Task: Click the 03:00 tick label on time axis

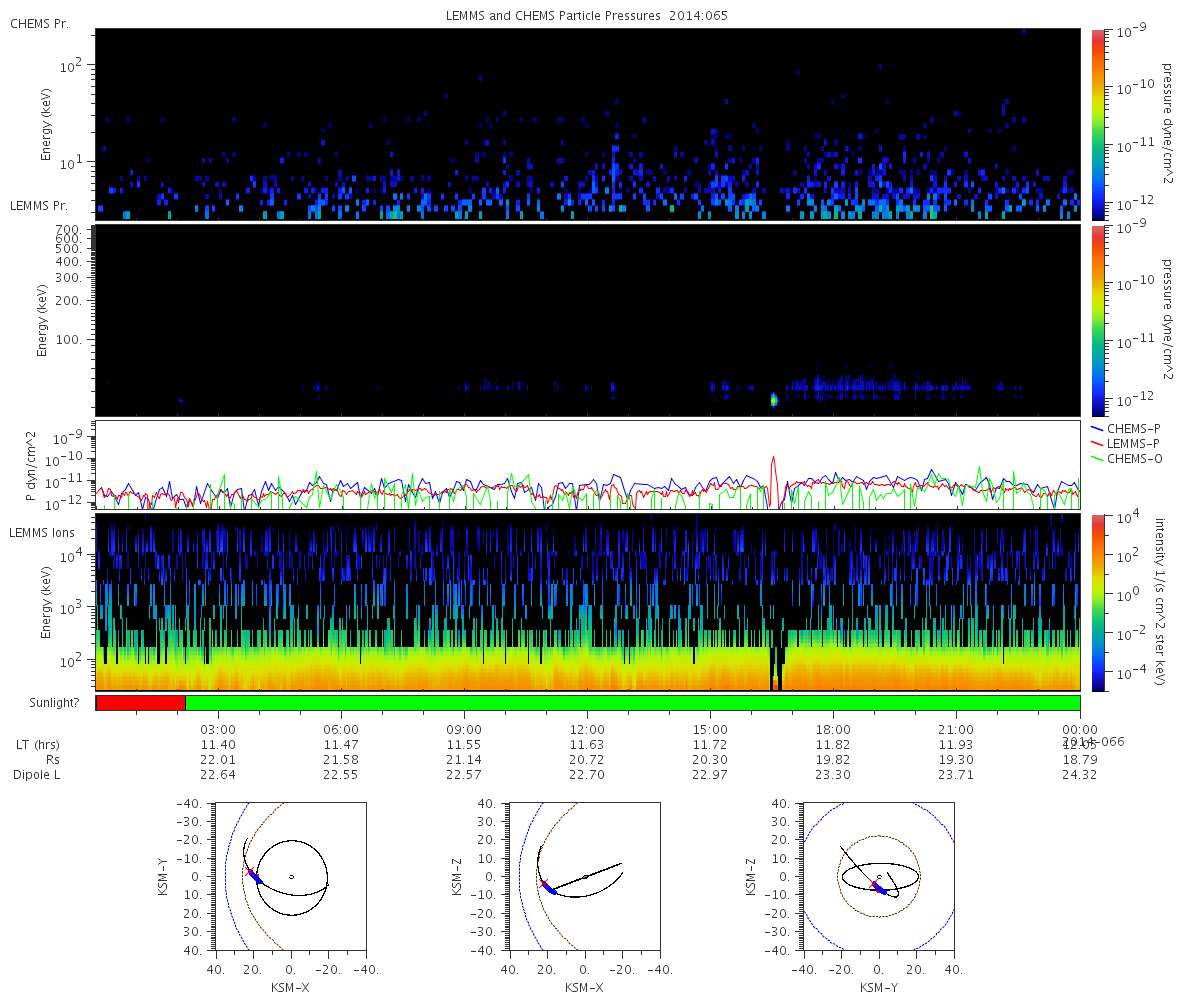Action: click(218, 730)
